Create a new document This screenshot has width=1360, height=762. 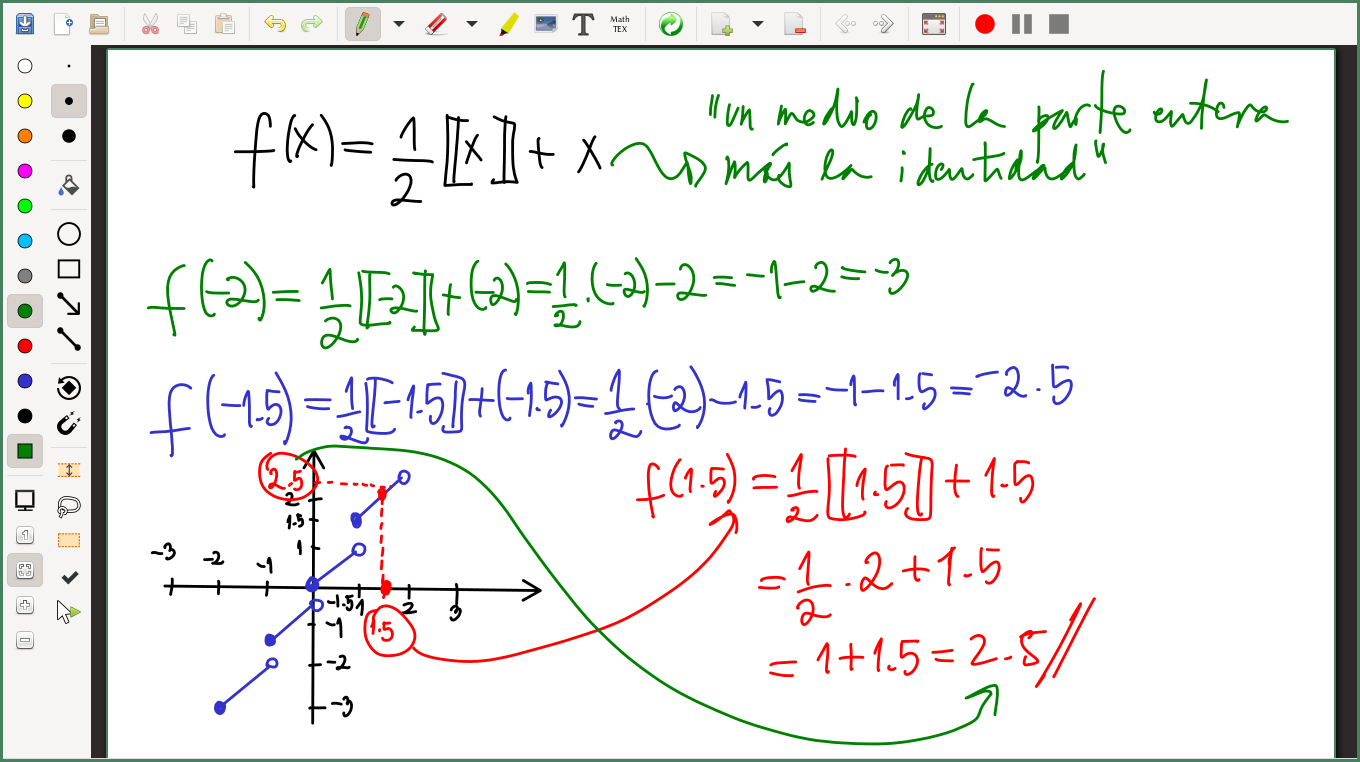pos(62,24)
